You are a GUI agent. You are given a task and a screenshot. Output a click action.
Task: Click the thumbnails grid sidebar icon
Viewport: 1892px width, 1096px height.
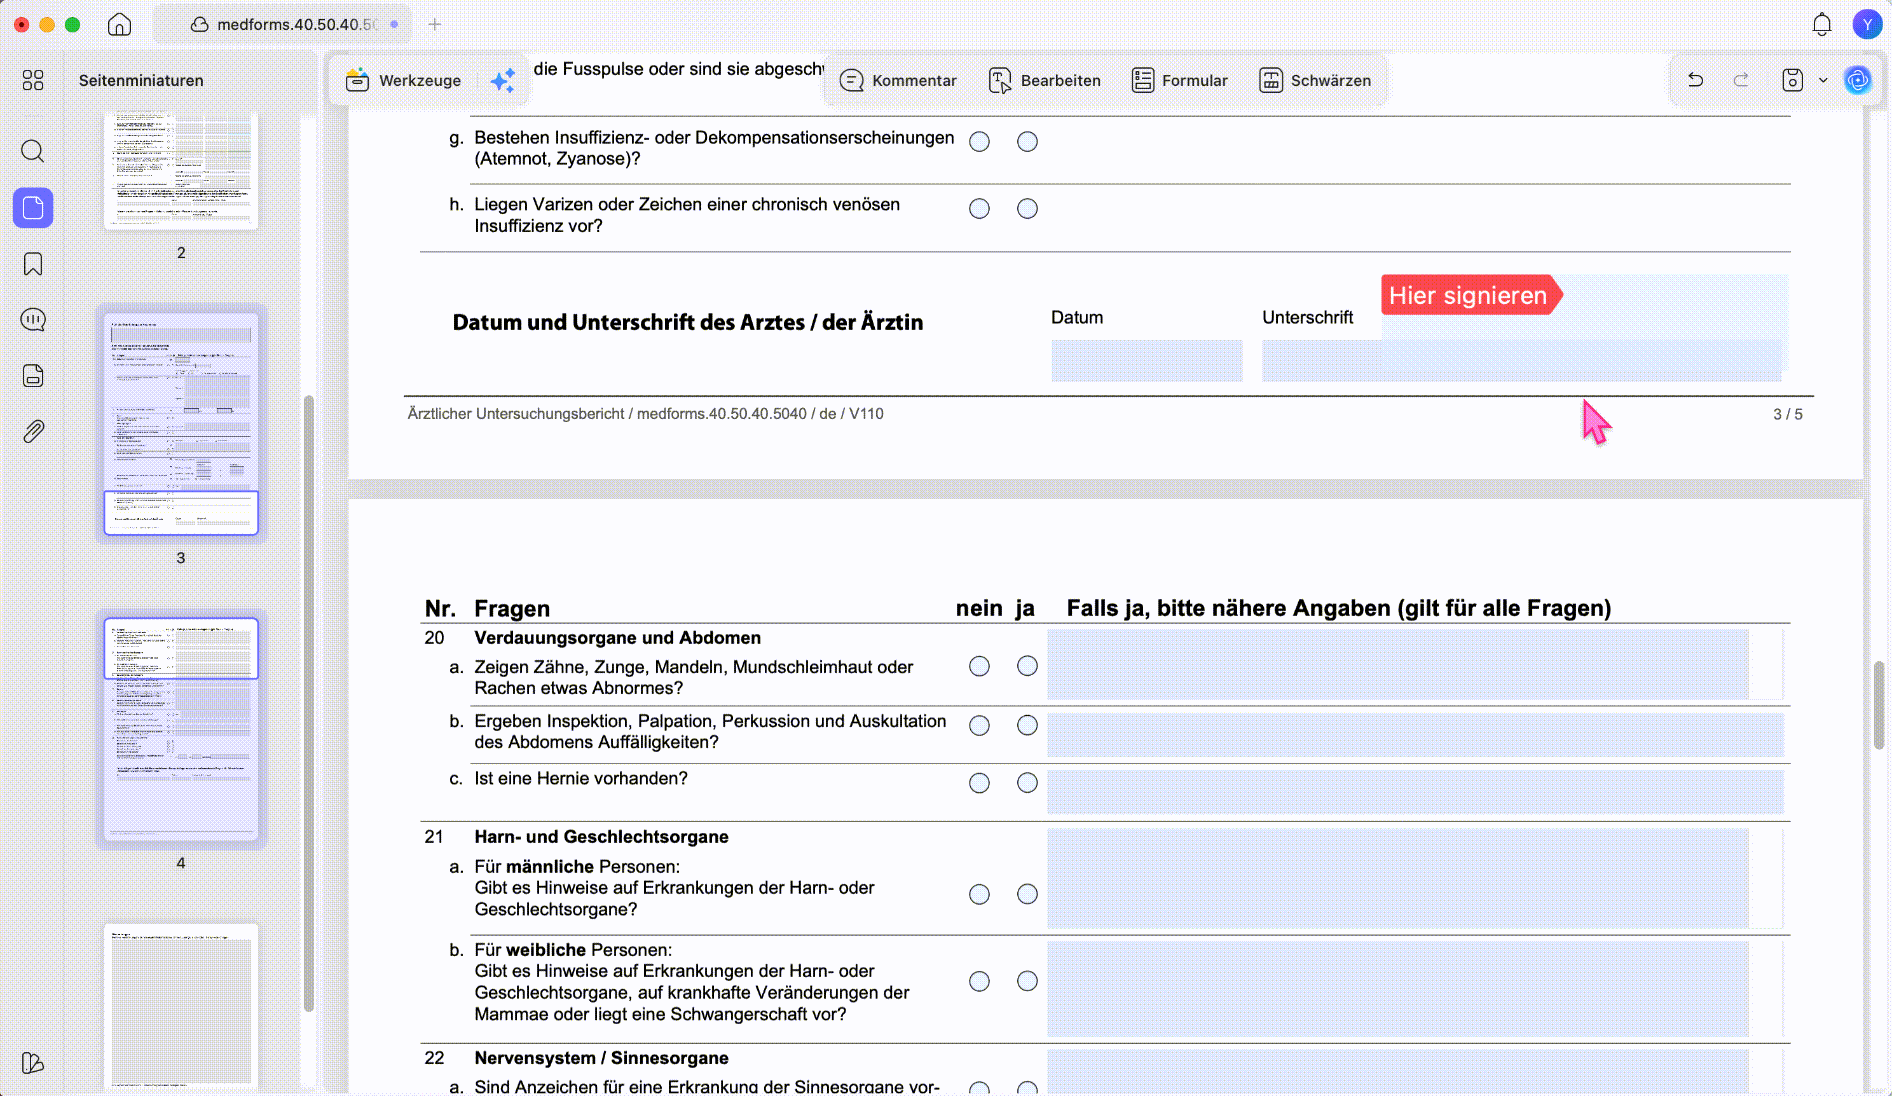pyautogui.click(x=33, y=80)
